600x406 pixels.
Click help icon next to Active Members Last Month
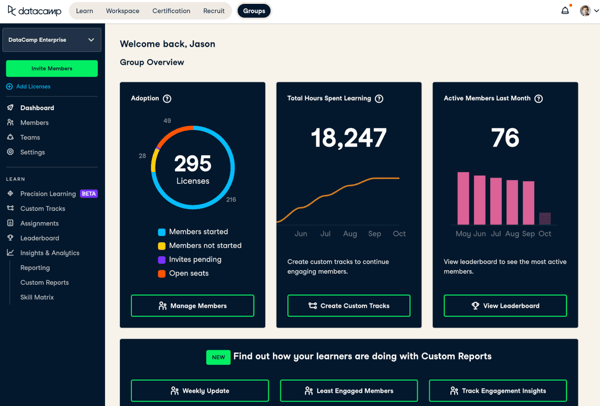(x=538, y=99)
